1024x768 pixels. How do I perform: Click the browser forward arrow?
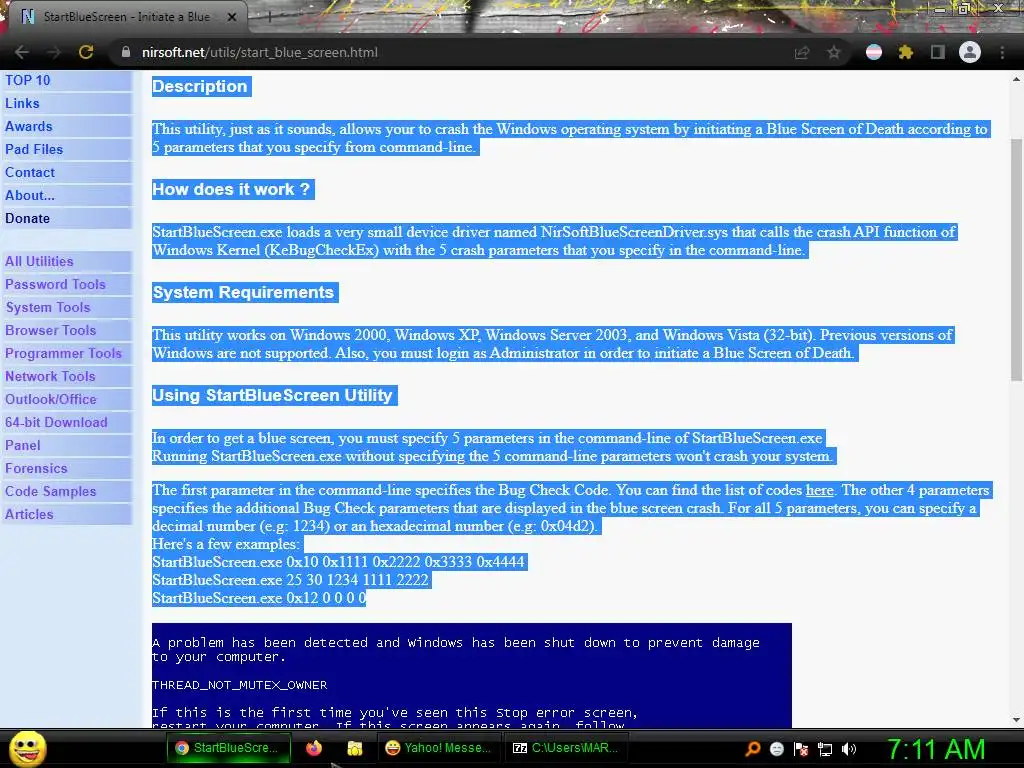54,52
